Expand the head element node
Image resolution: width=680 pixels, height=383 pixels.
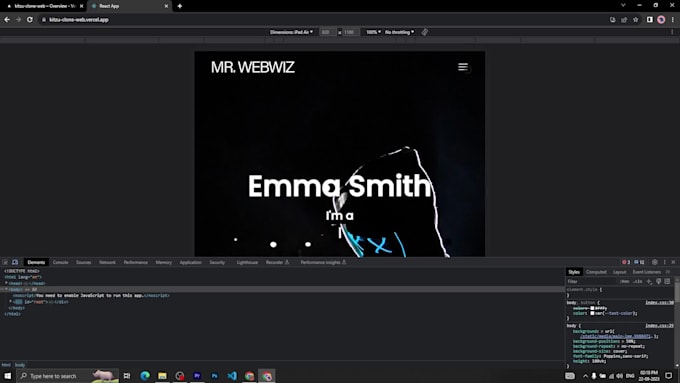pyautogui.click(x=6, y=283)
